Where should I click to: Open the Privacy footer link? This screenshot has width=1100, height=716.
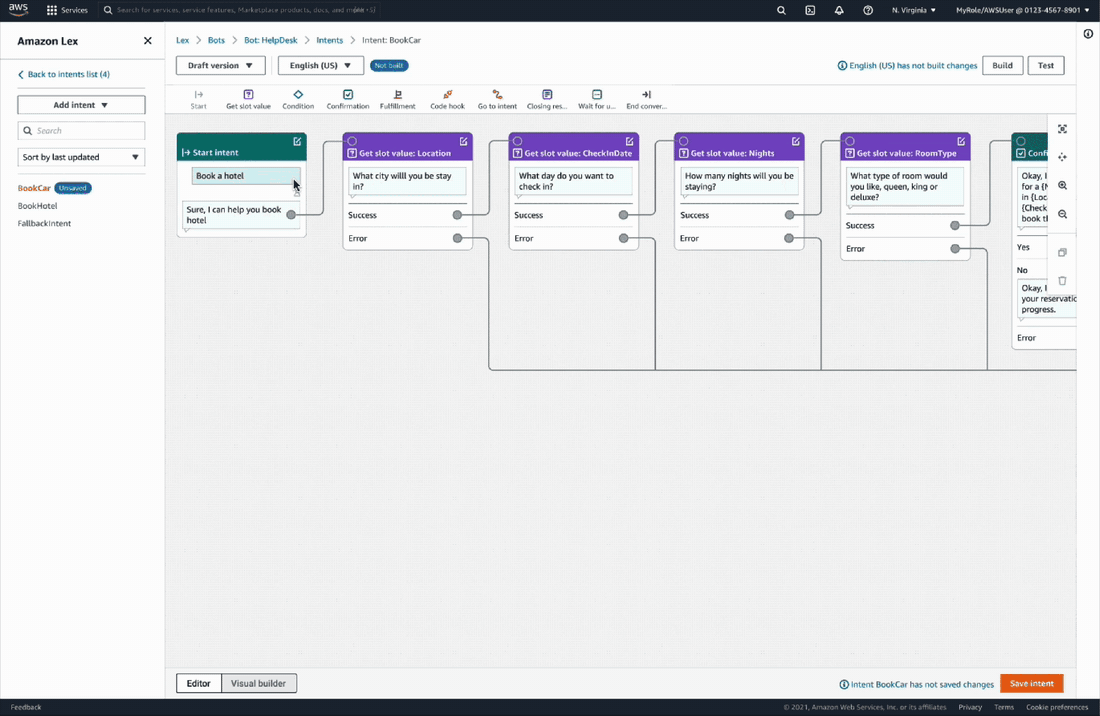click(x=970, y=707)
